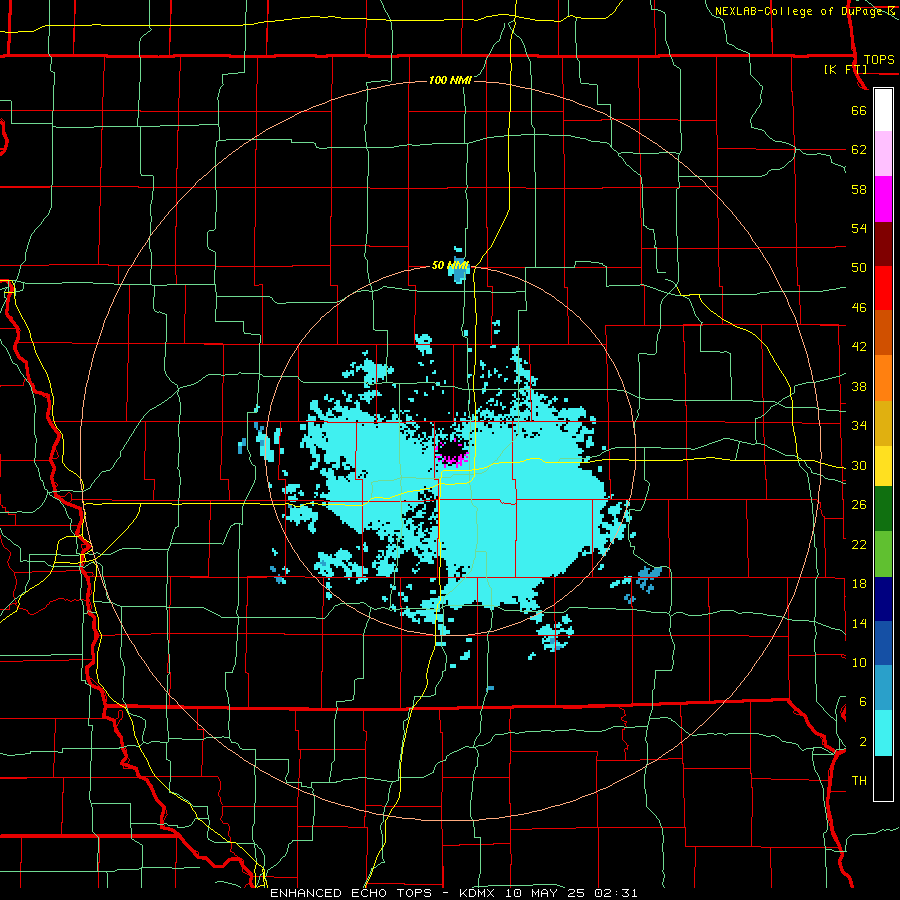Pick the navy blue legend swatch
Viewport: 900px width, 900px height.
(x=883, y=599)
